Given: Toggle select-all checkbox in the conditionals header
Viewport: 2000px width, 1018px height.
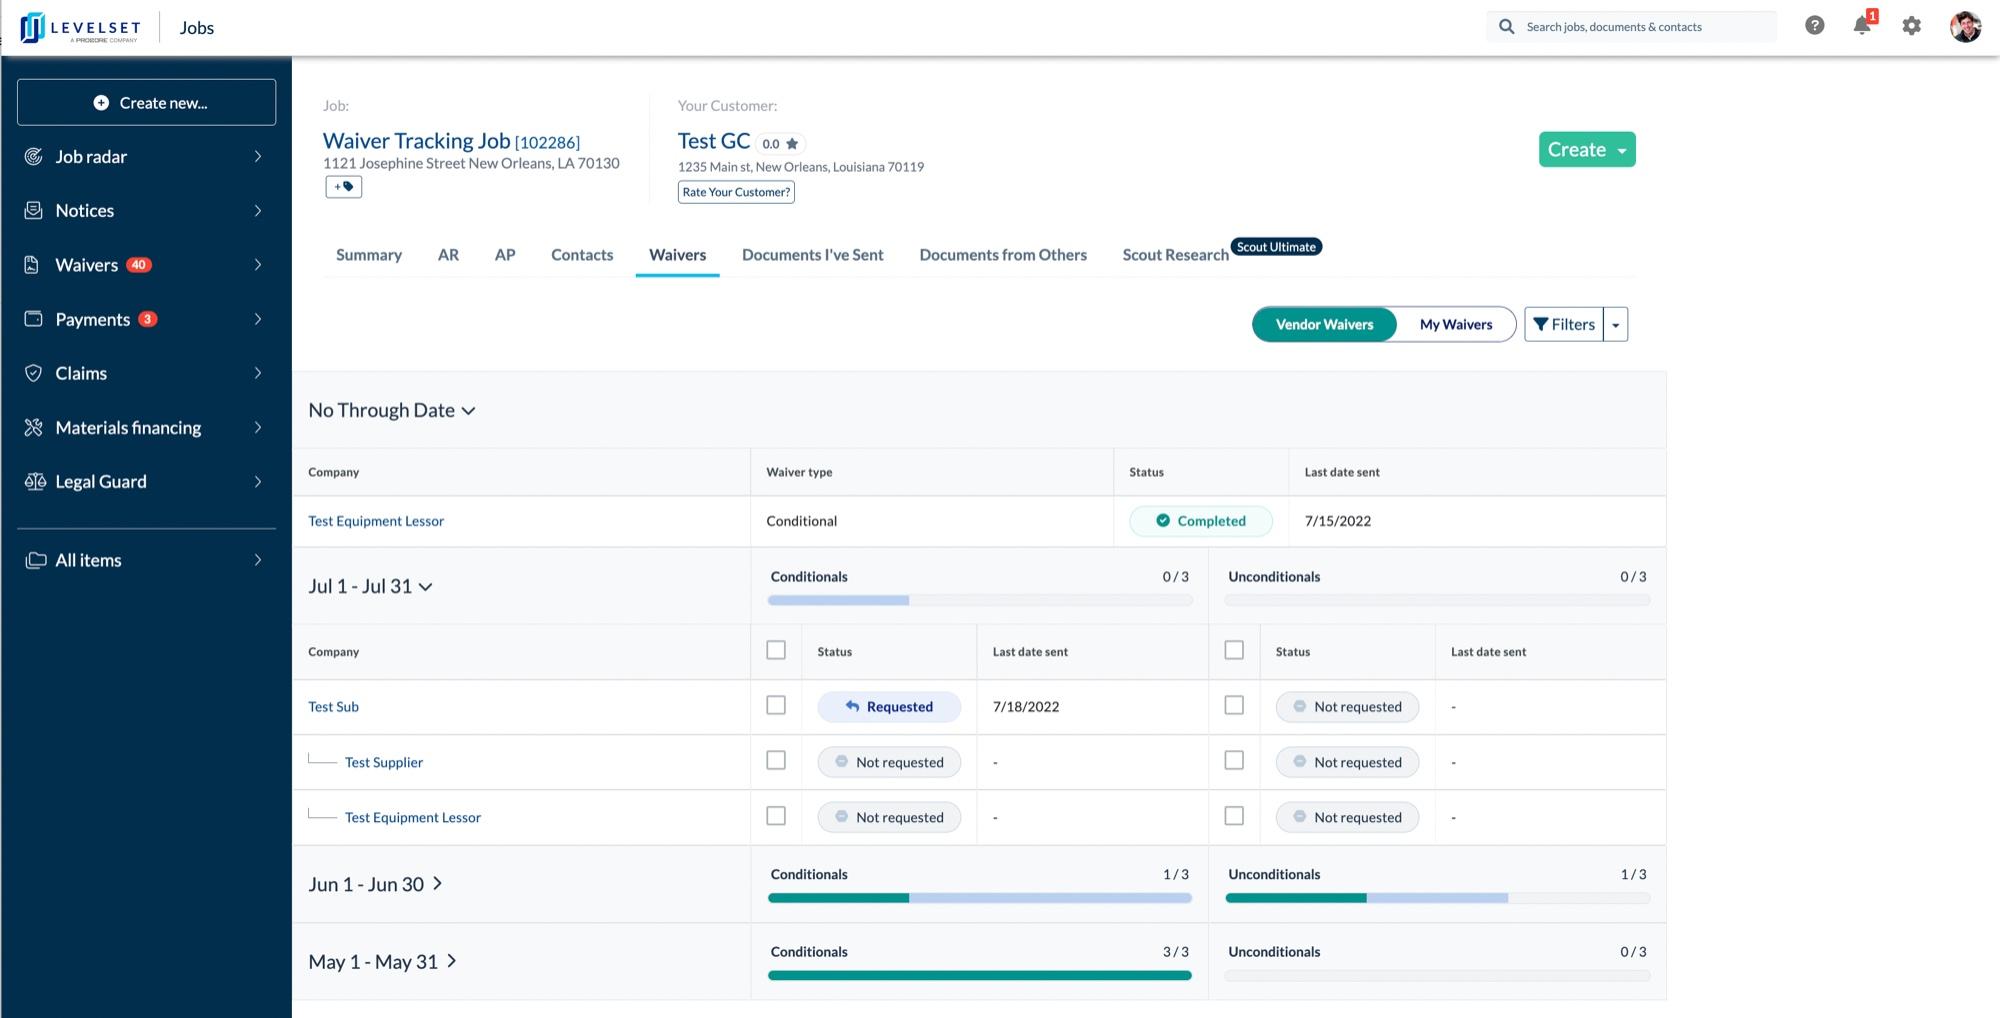Looking at the screenshot, I should (776, 651).
